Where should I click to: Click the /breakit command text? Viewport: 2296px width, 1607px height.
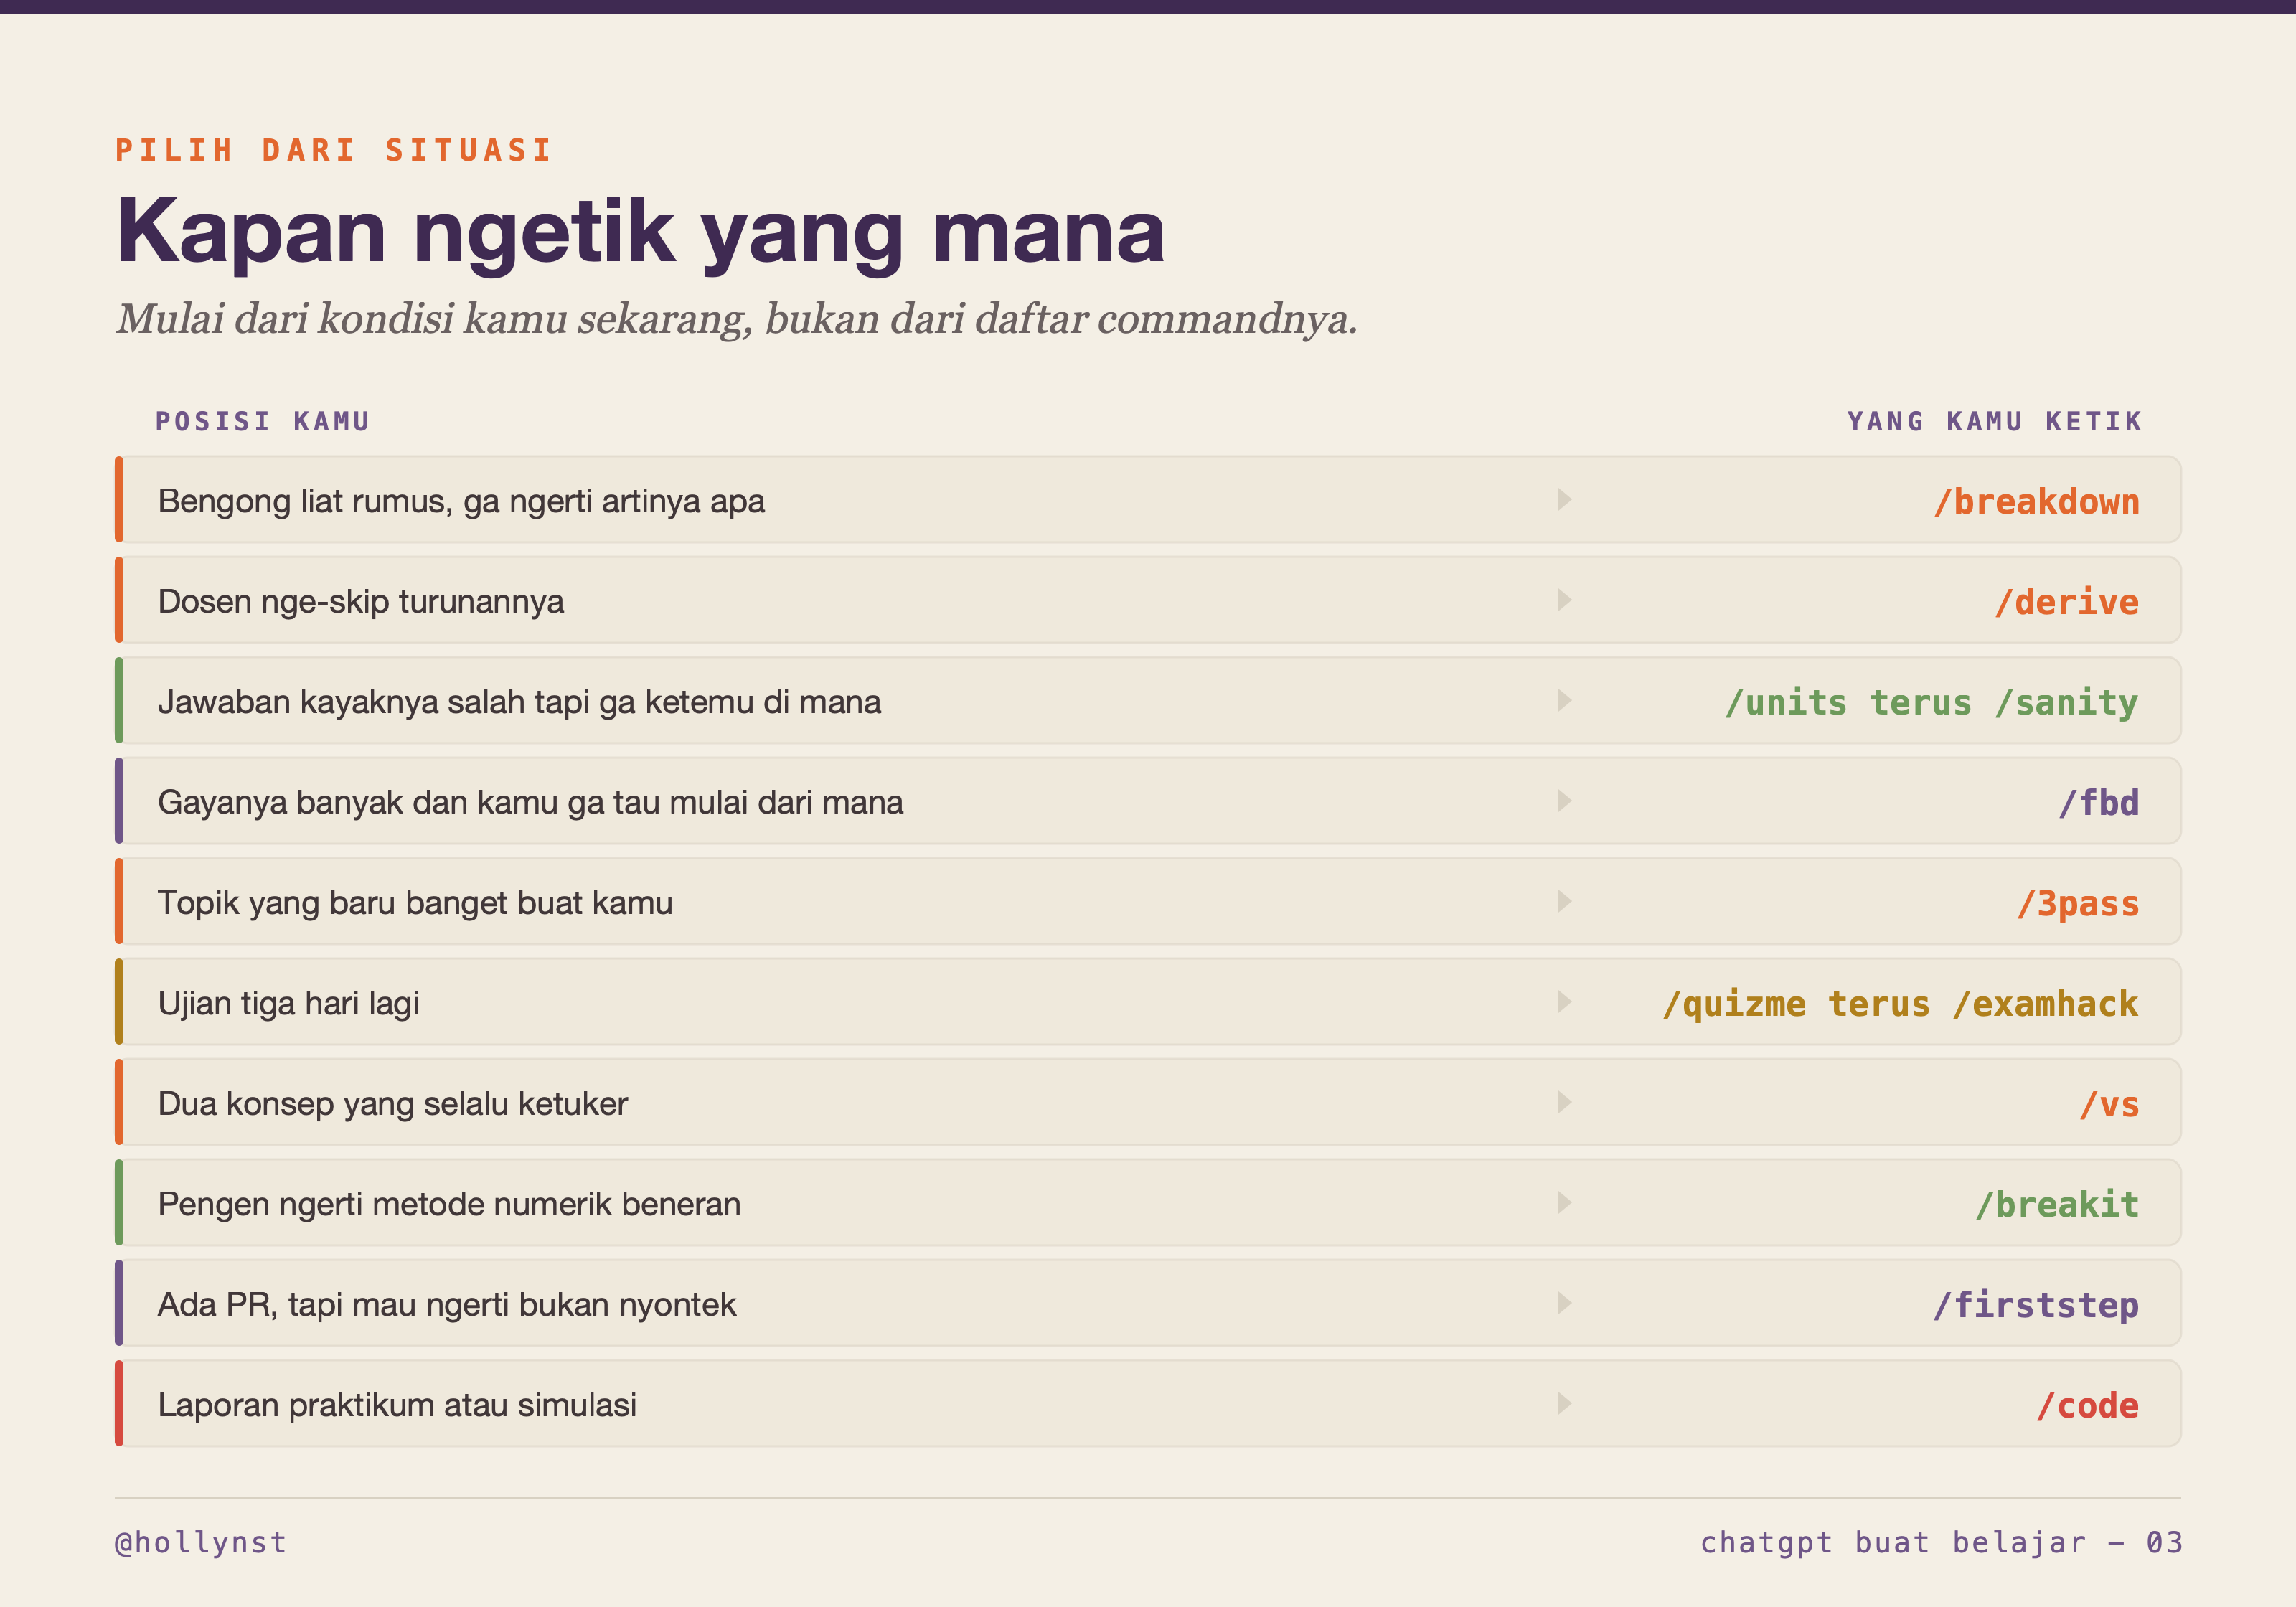point(2057,1204)
